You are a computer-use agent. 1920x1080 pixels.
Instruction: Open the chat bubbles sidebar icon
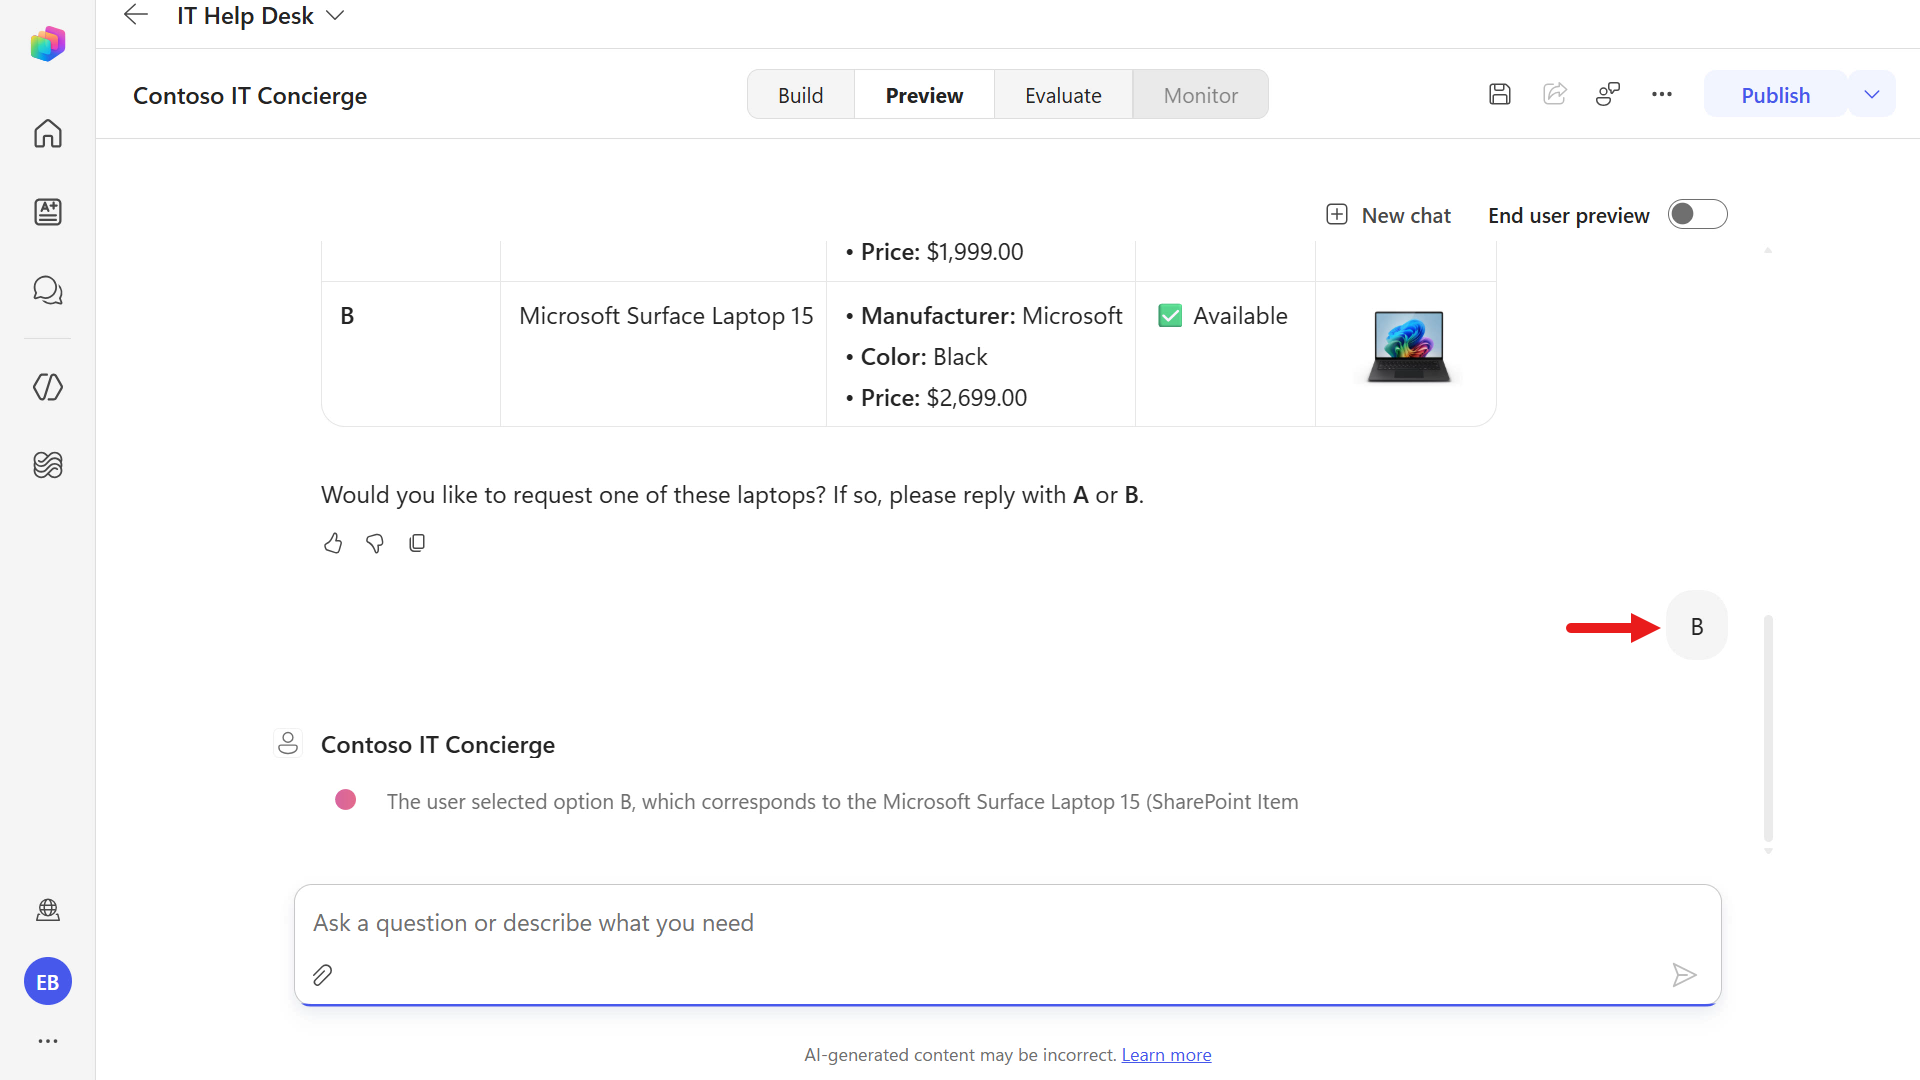tap(47, 290)
